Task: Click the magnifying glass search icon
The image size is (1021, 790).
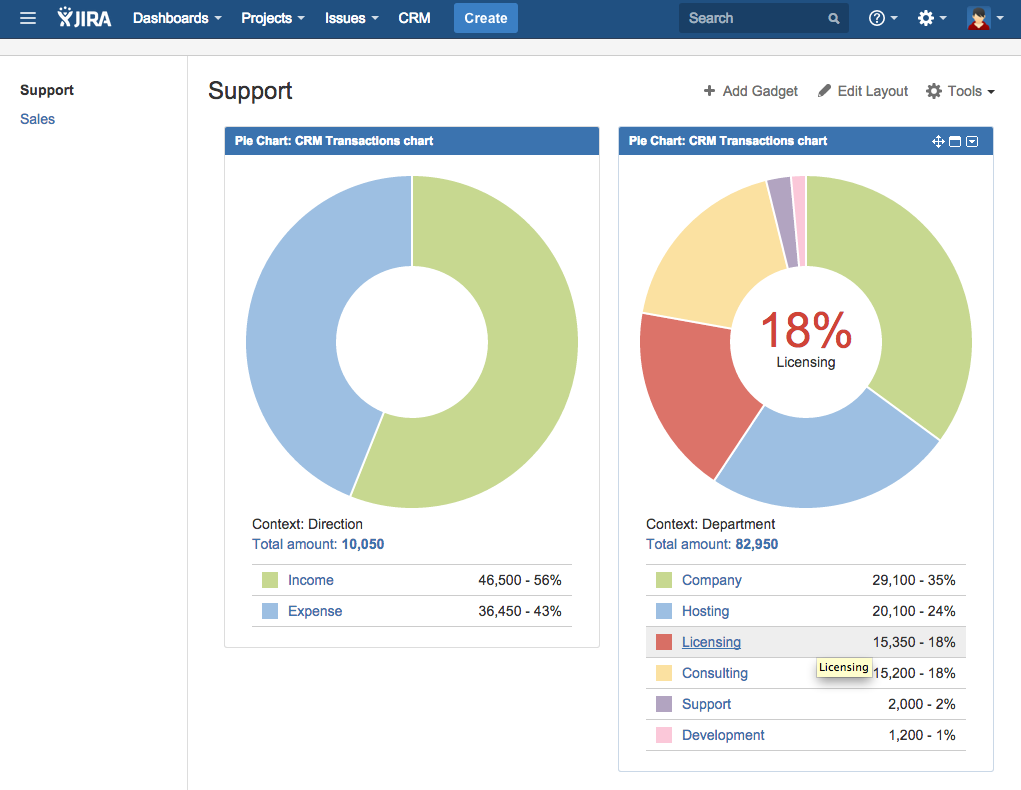Action: click(834, 19)
